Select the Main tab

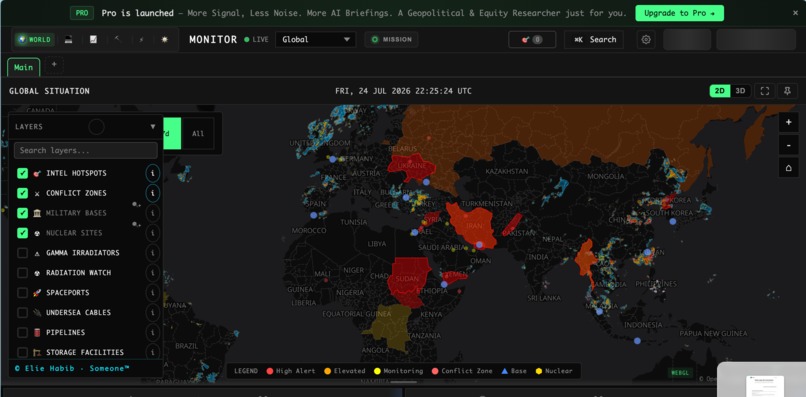(x=23, y=67)
